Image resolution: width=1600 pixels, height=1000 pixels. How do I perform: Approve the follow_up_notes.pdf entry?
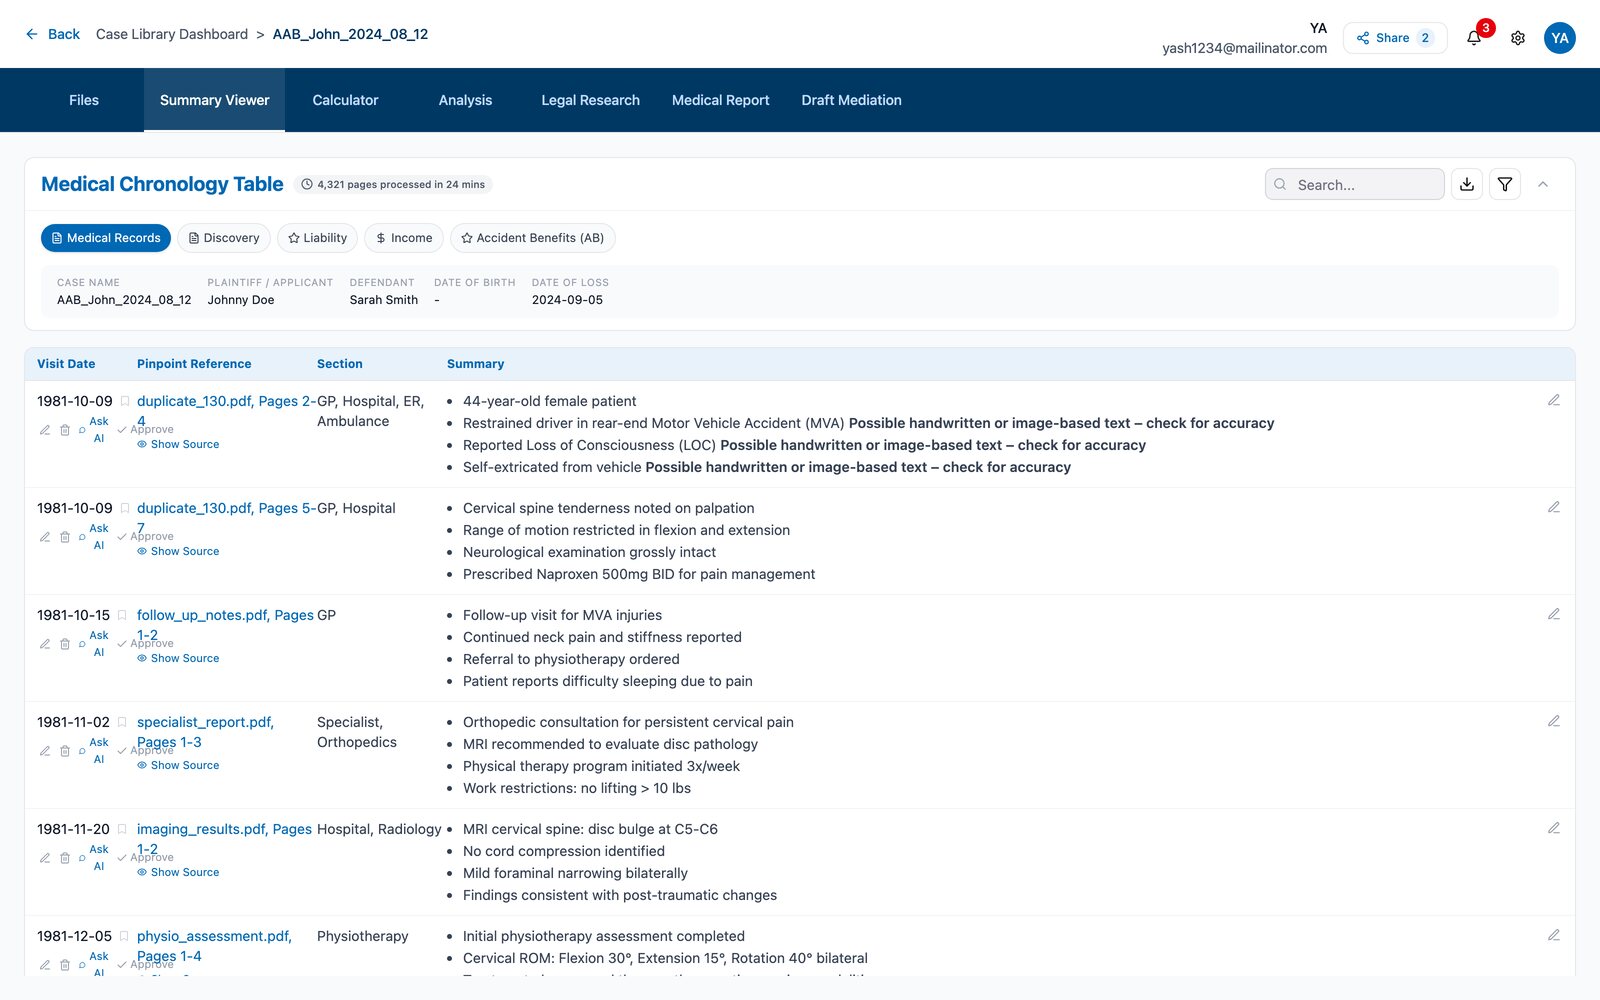click(x=146, y=643)
